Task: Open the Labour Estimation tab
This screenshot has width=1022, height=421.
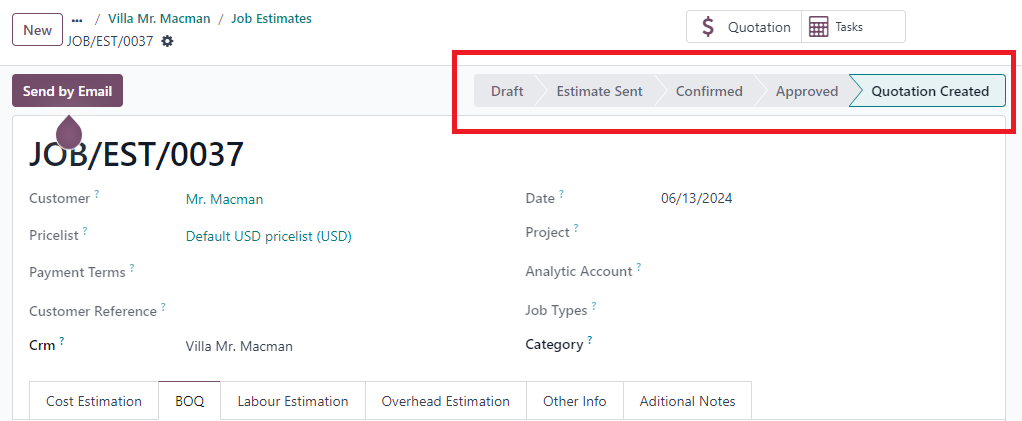Action: click(x=293, y=401)
